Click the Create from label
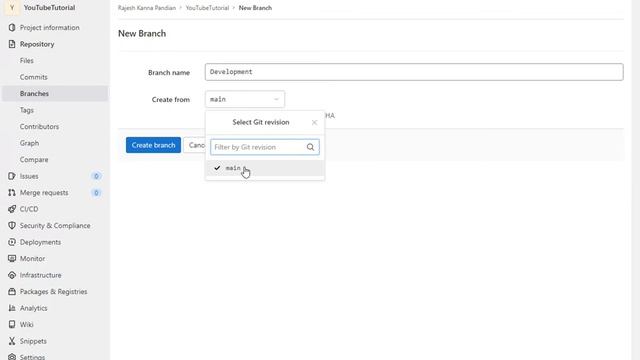 click(x=171, y=100)
